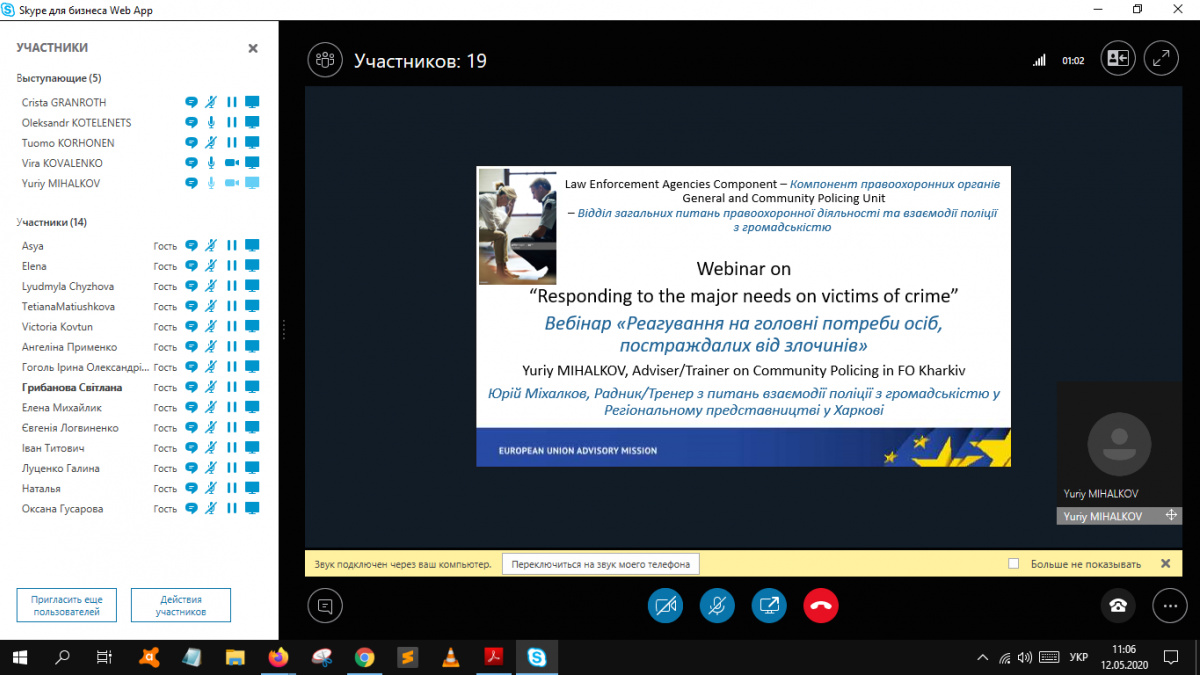The width and height of the screenshot is (1200, 675).
Task: Check the Больше не показывать checkbox
Action: 1013,564
